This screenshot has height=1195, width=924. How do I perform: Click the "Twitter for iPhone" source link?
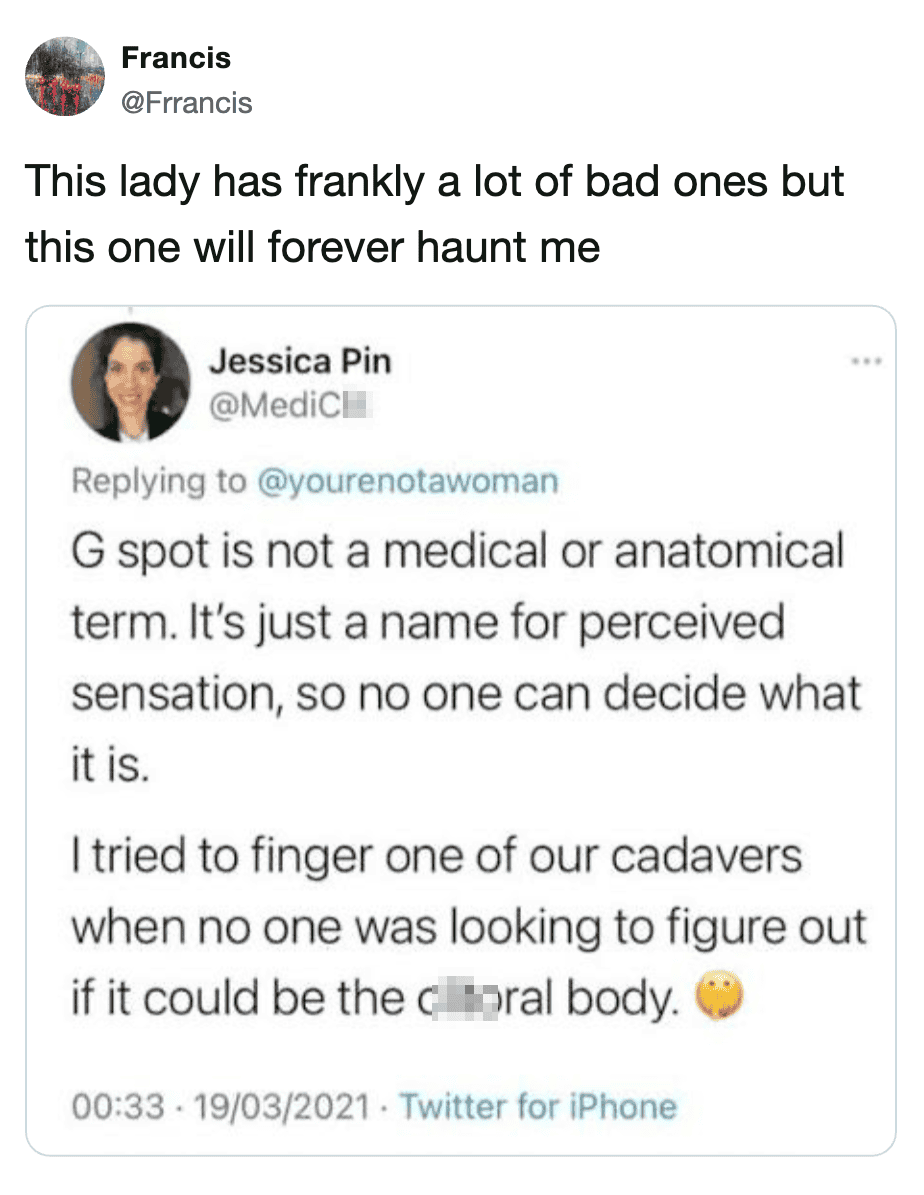537,1107
